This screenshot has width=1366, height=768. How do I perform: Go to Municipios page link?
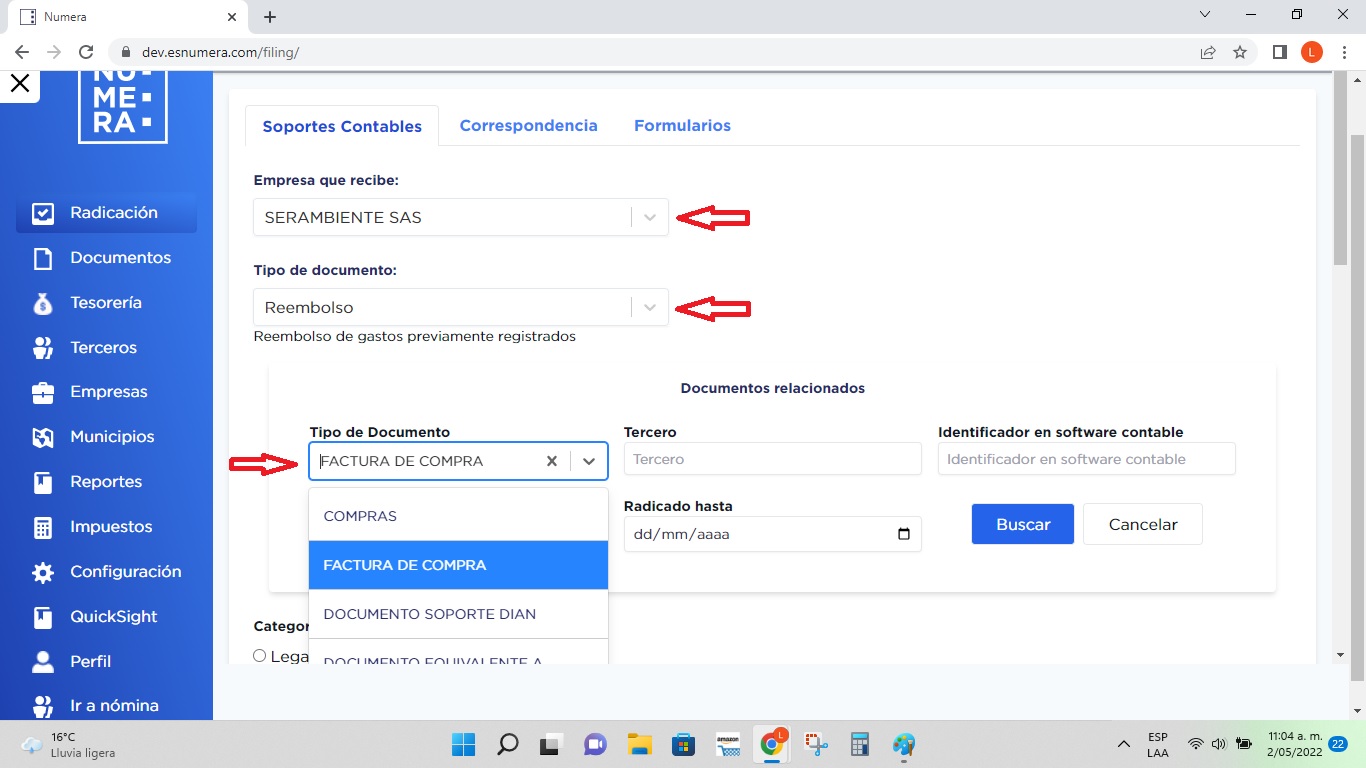tap(112, 438)
